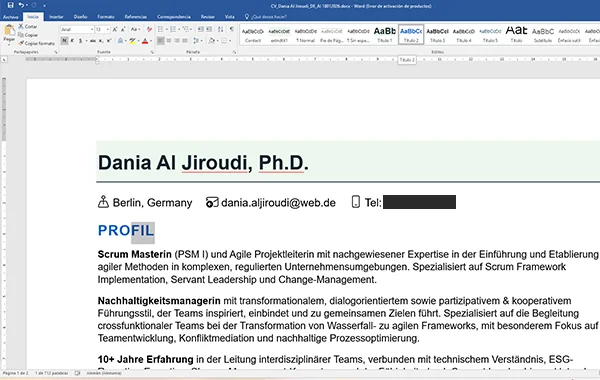The width and height of the screenshot is (600, 380).
Task: Click the bullet list icon
Action: point(160,29)
